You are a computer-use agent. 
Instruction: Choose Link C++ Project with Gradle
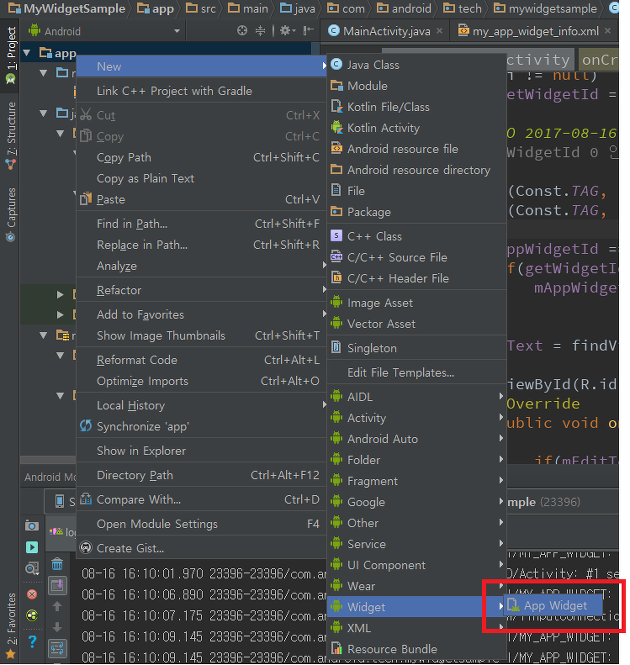pyautogui.click(x=201, y=91)
